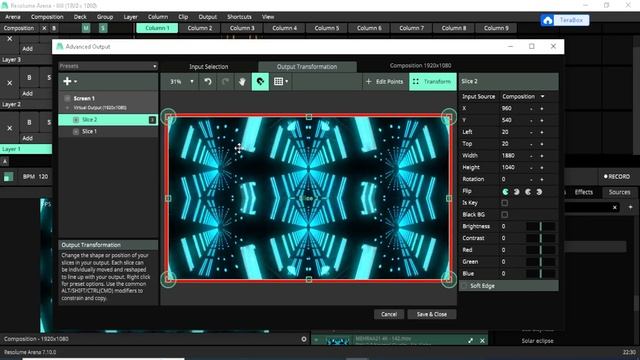Click the Cancel button
Screen dimensions: 640x360
pyautogui.click(x=389, y=314)
